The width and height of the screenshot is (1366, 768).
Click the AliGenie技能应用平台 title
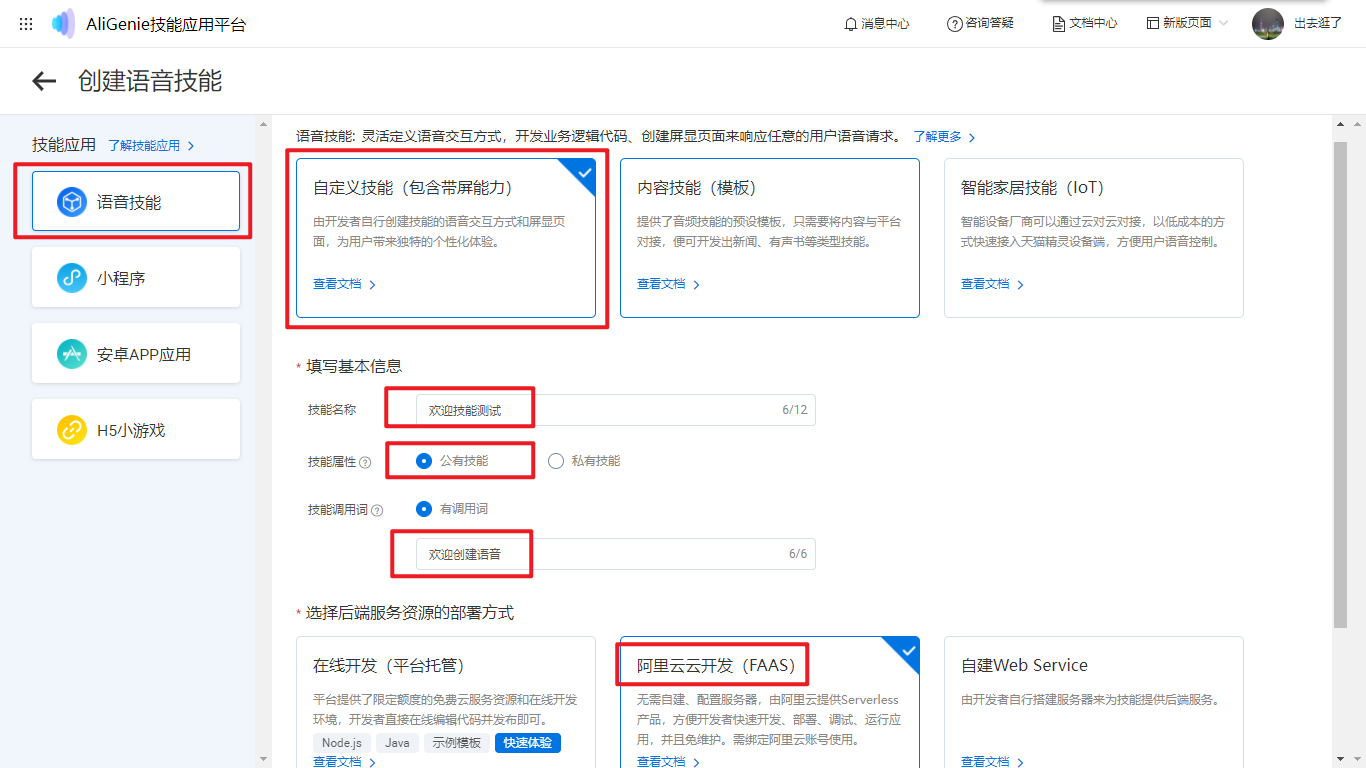[x=166, y=25]
